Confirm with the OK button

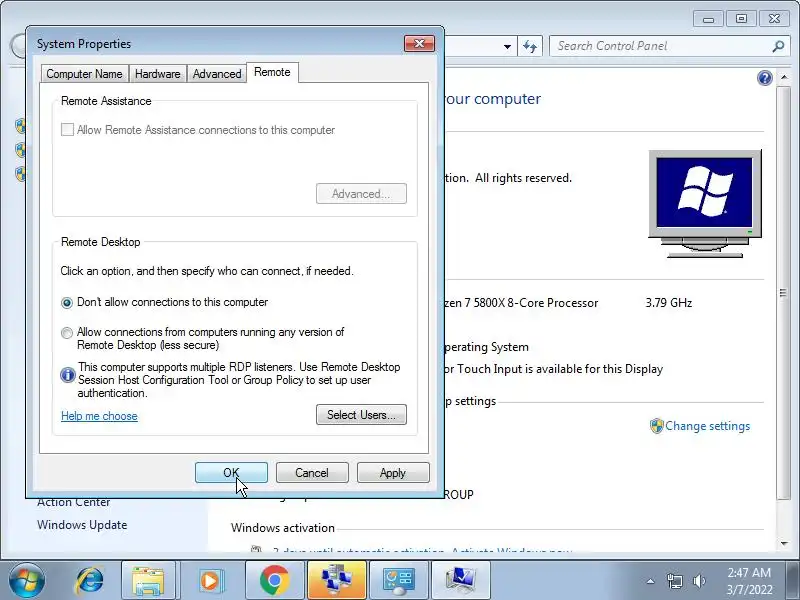pyautogui.click(x=231, y=472)
